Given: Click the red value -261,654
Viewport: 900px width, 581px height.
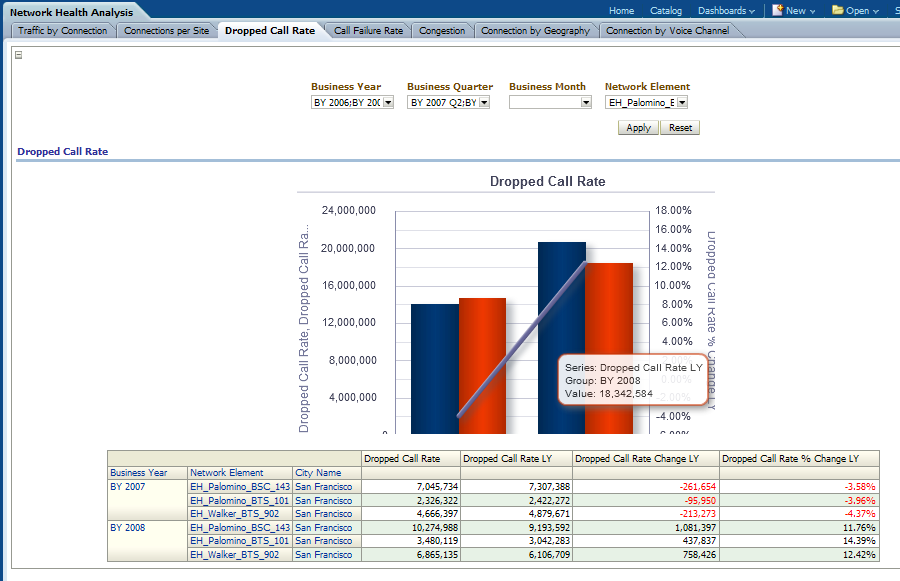Looking at the screenshot, I should tap(698, 486).
